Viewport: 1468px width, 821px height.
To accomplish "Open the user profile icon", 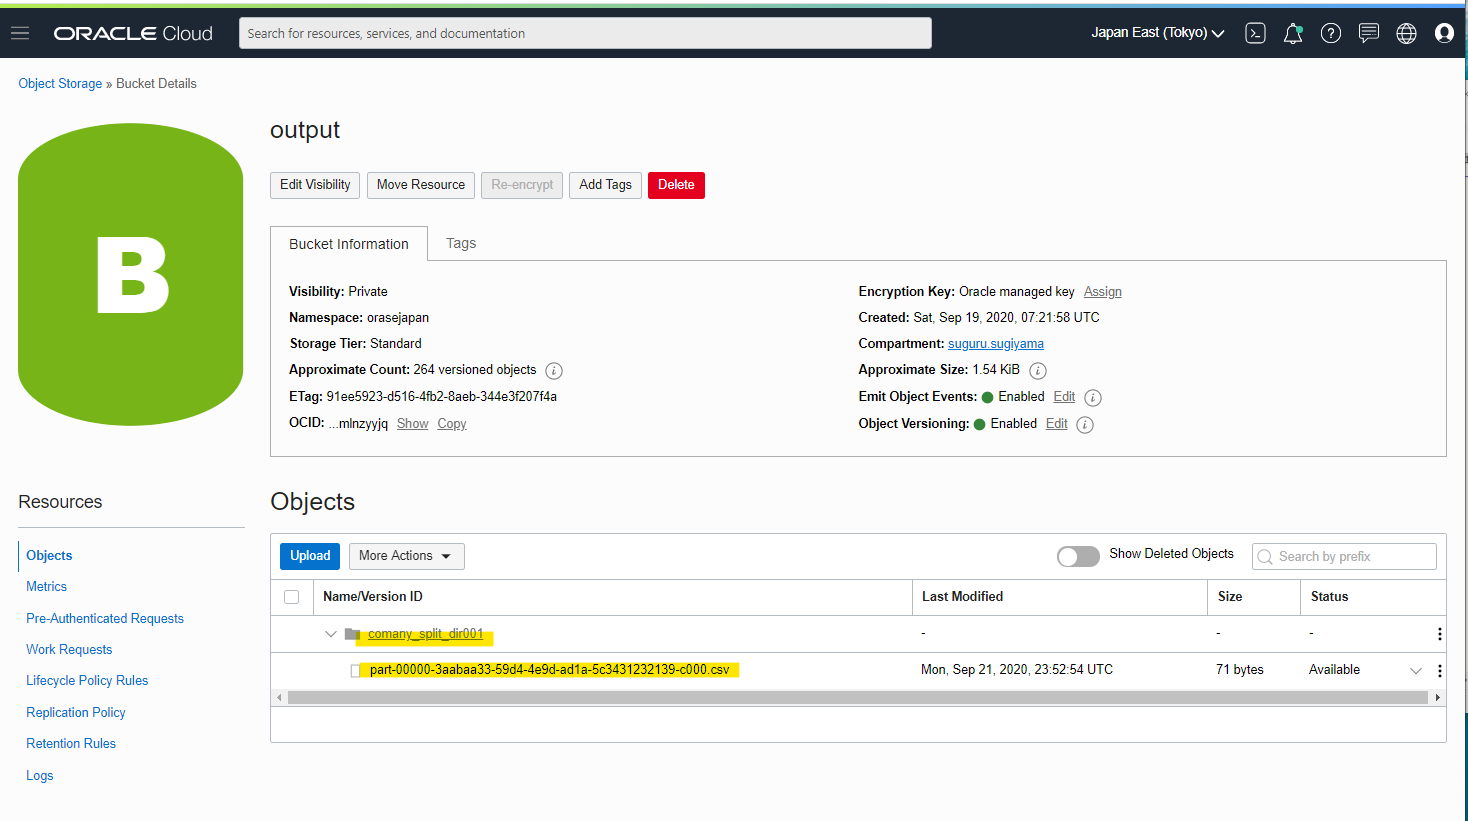I will point(1444,33).
